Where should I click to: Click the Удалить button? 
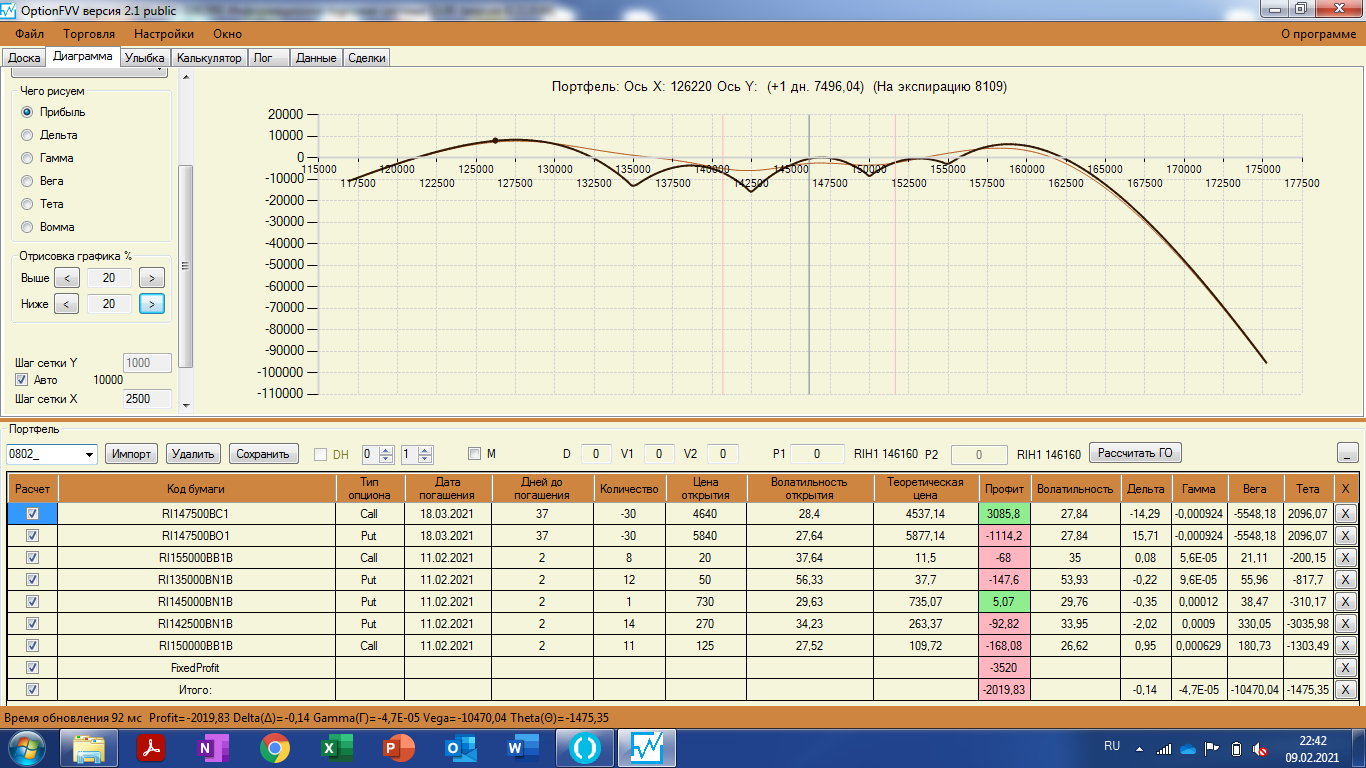pos(193,454)
